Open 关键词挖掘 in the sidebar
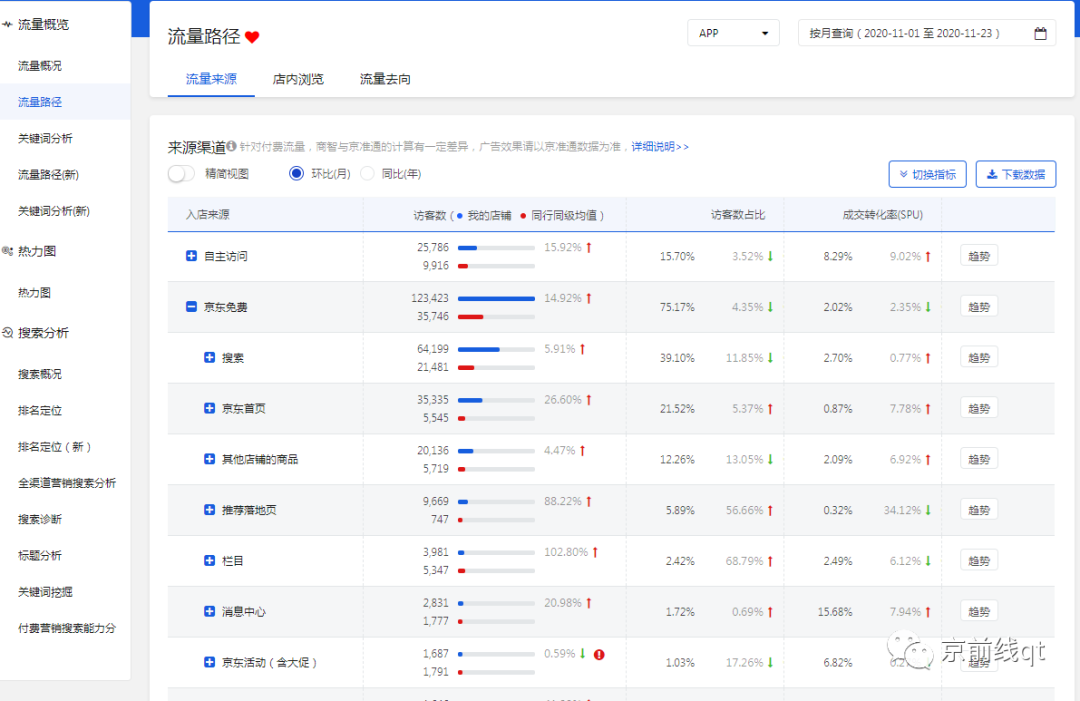 click(45, 592)
